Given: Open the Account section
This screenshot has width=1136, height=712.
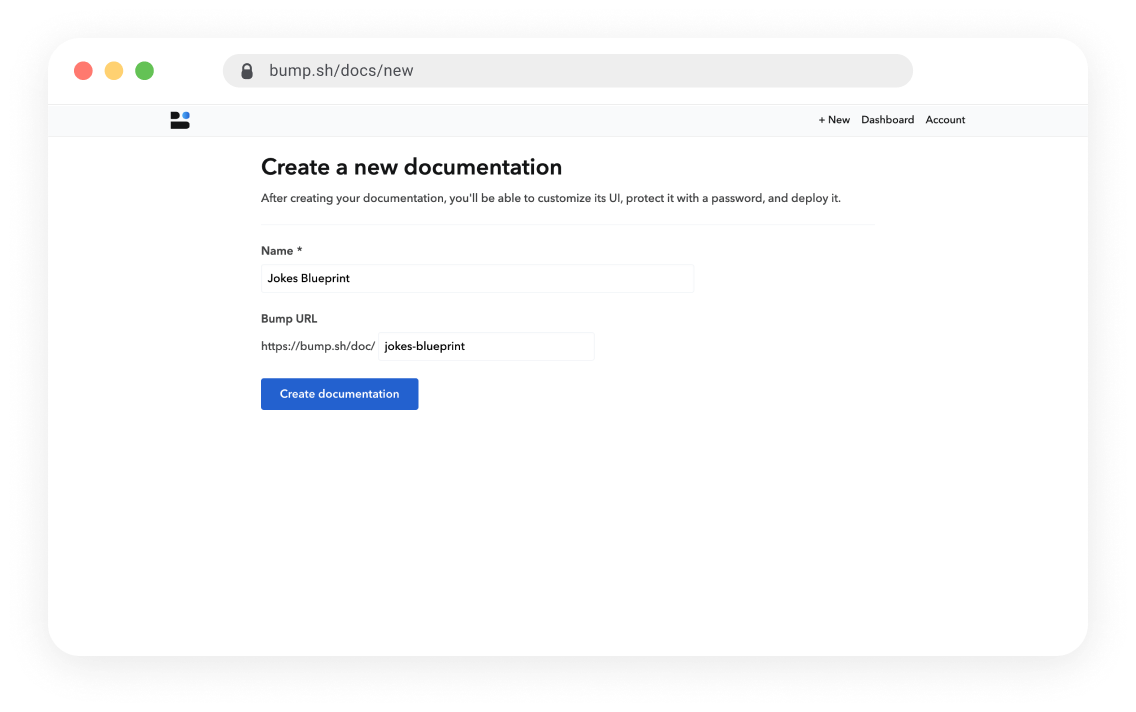Looking at the screenshot, I should point(944,119).
